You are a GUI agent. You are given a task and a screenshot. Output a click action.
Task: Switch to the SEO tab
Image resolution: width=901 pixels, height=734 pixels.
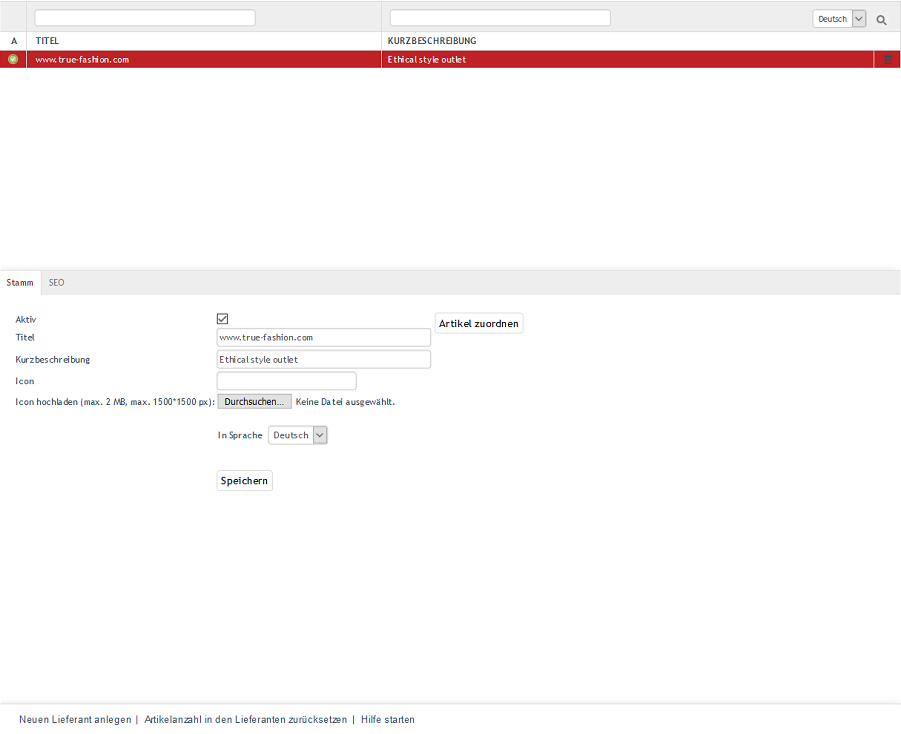point(57,283)
